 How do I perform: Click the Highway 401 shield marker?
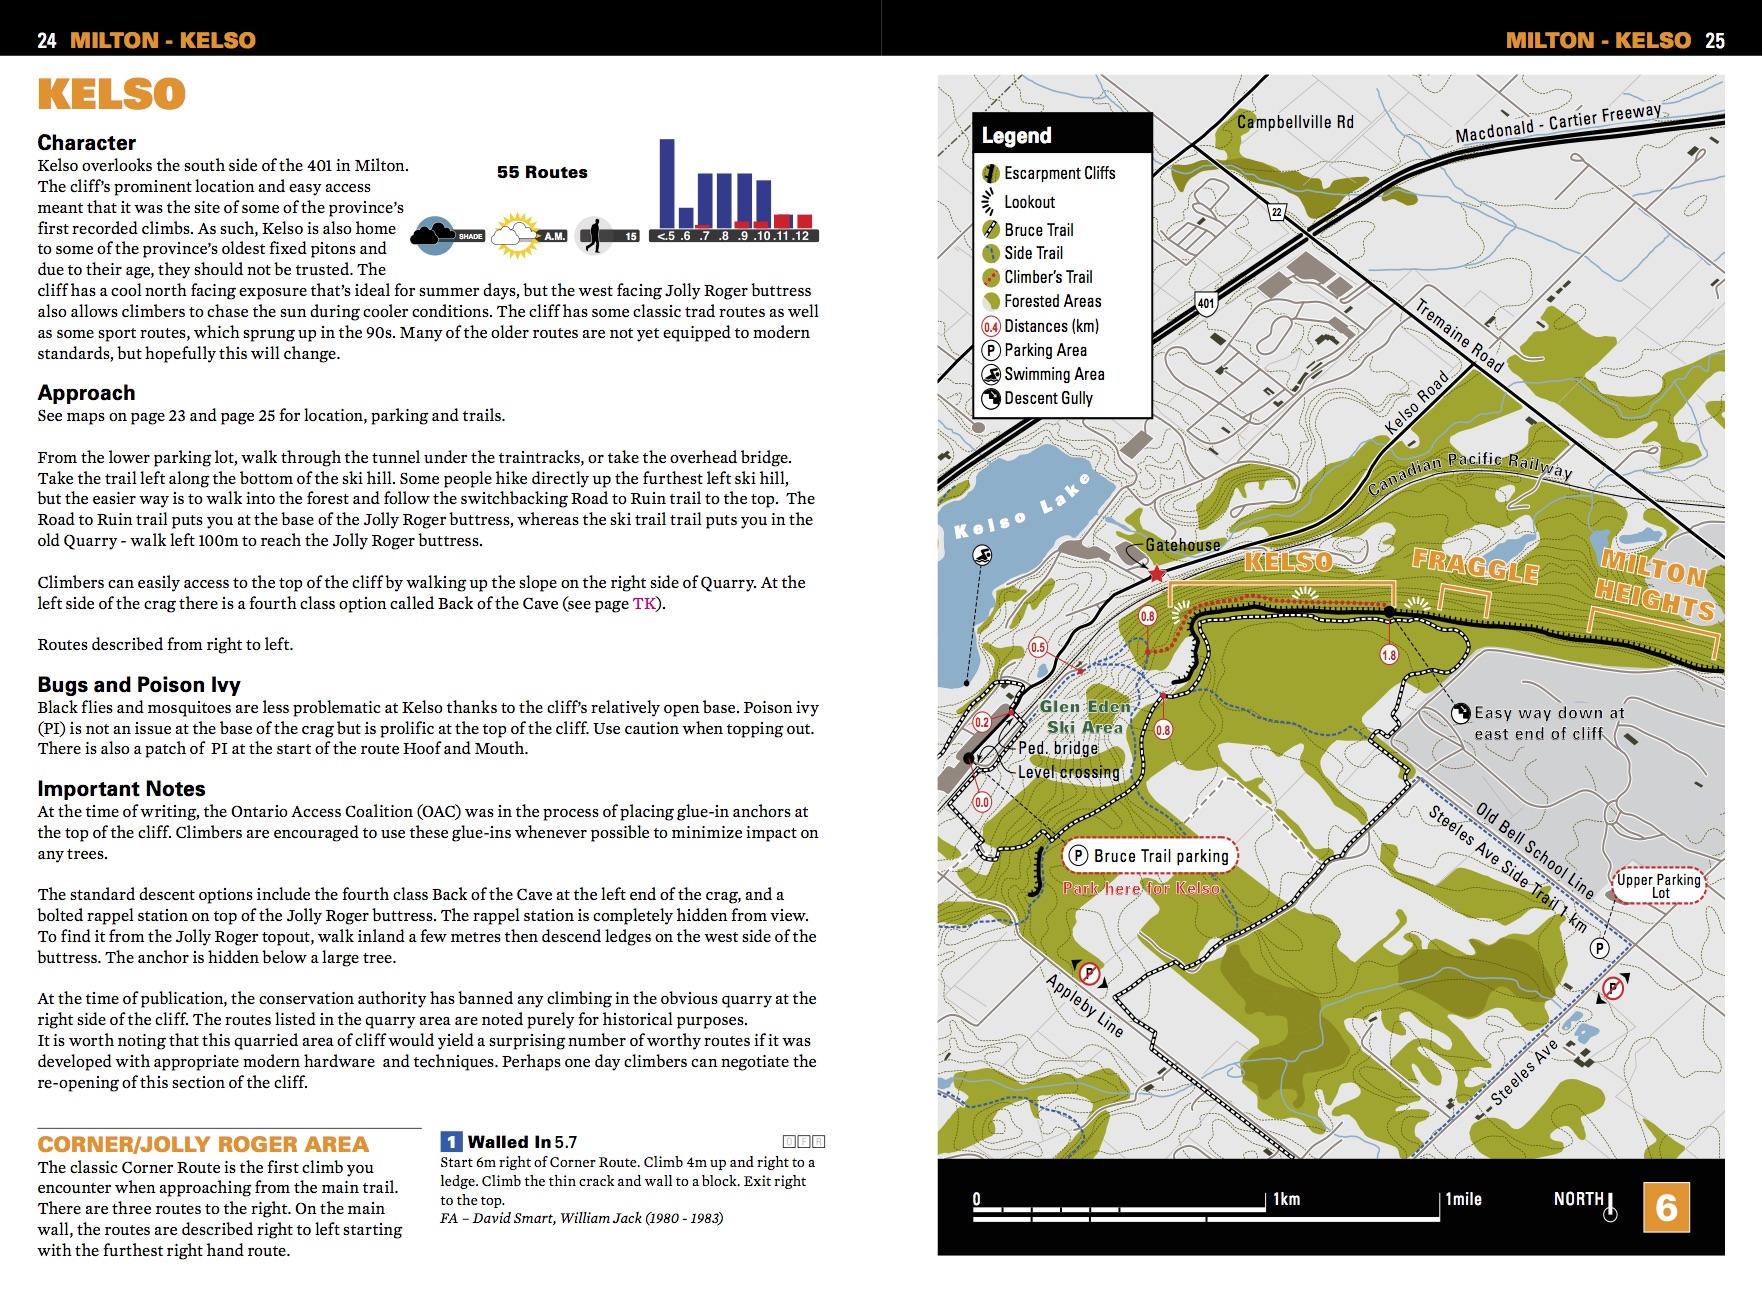(1206, 304)
